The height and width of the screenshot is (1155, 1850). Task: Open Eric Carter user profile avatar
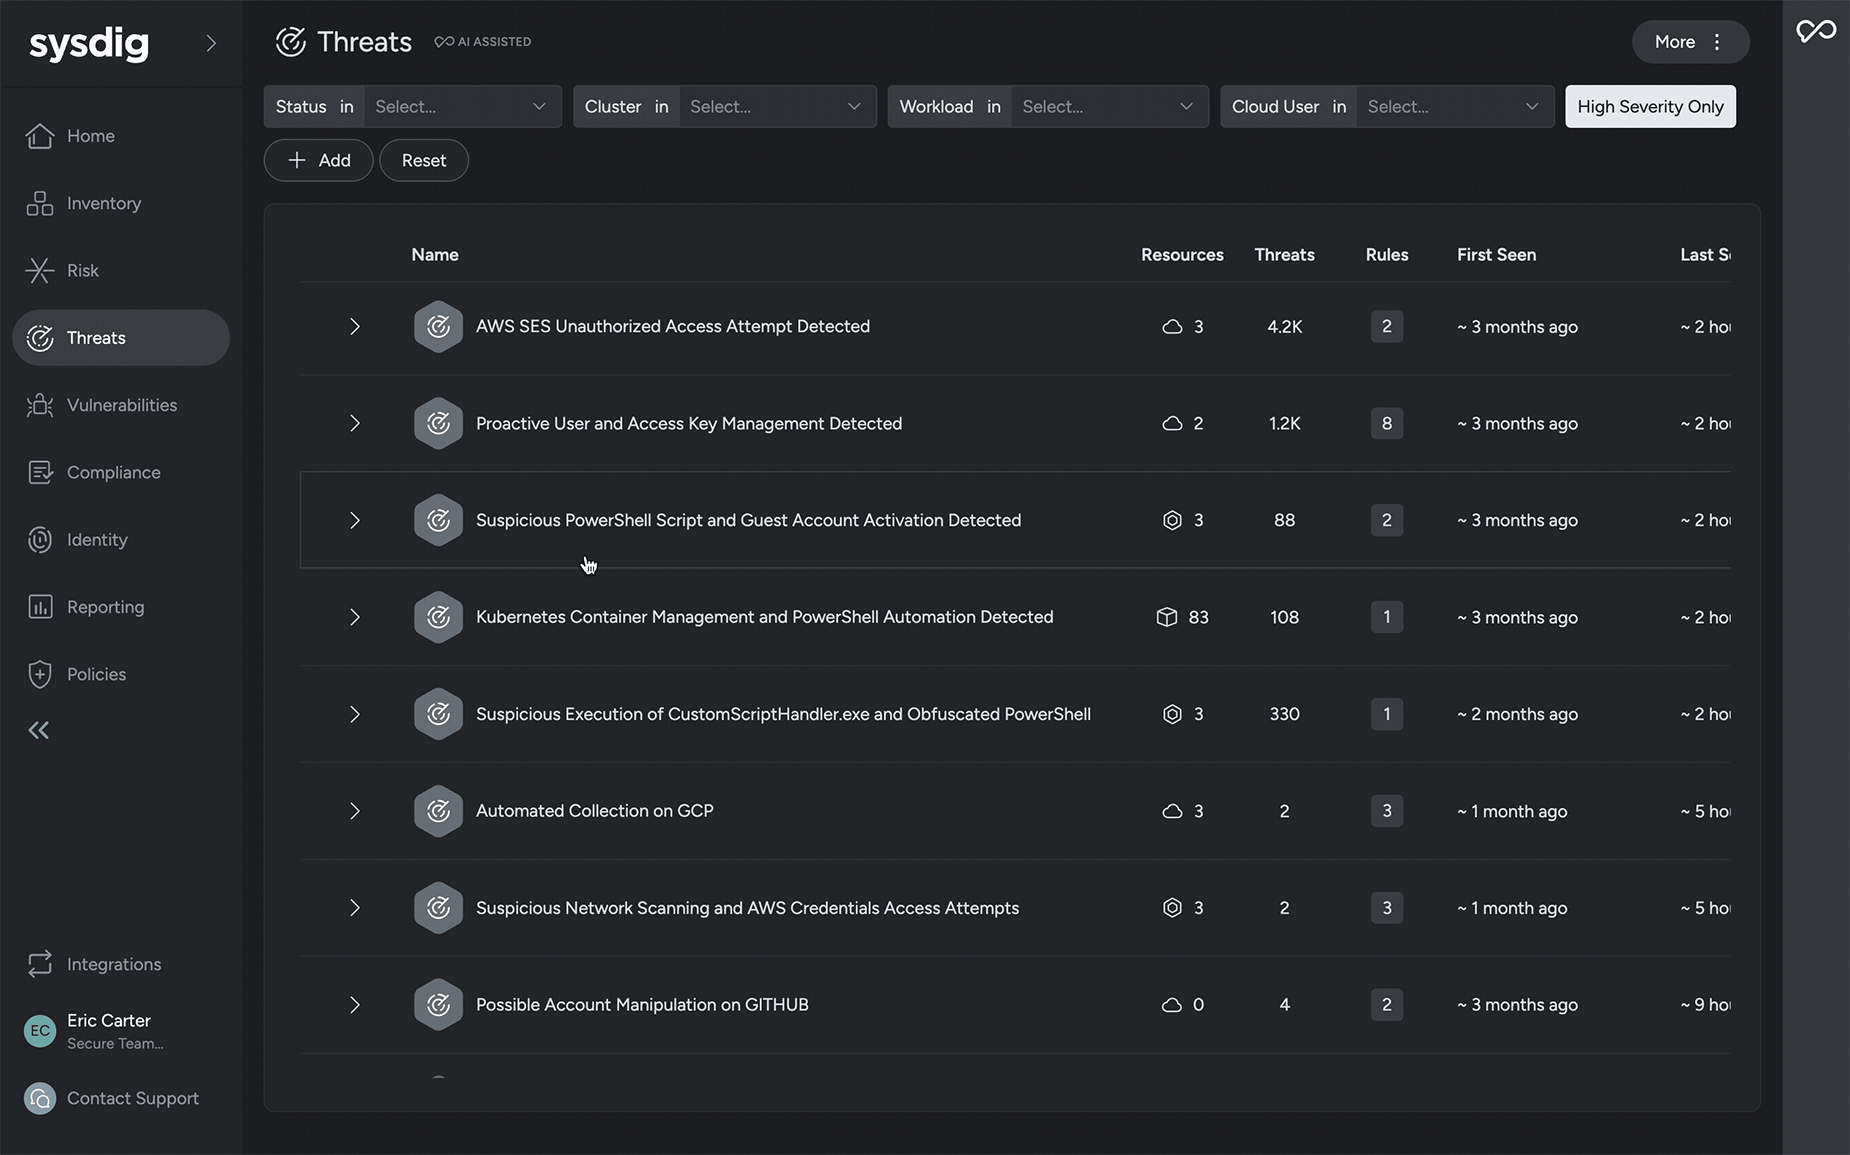click(40, 1030)
